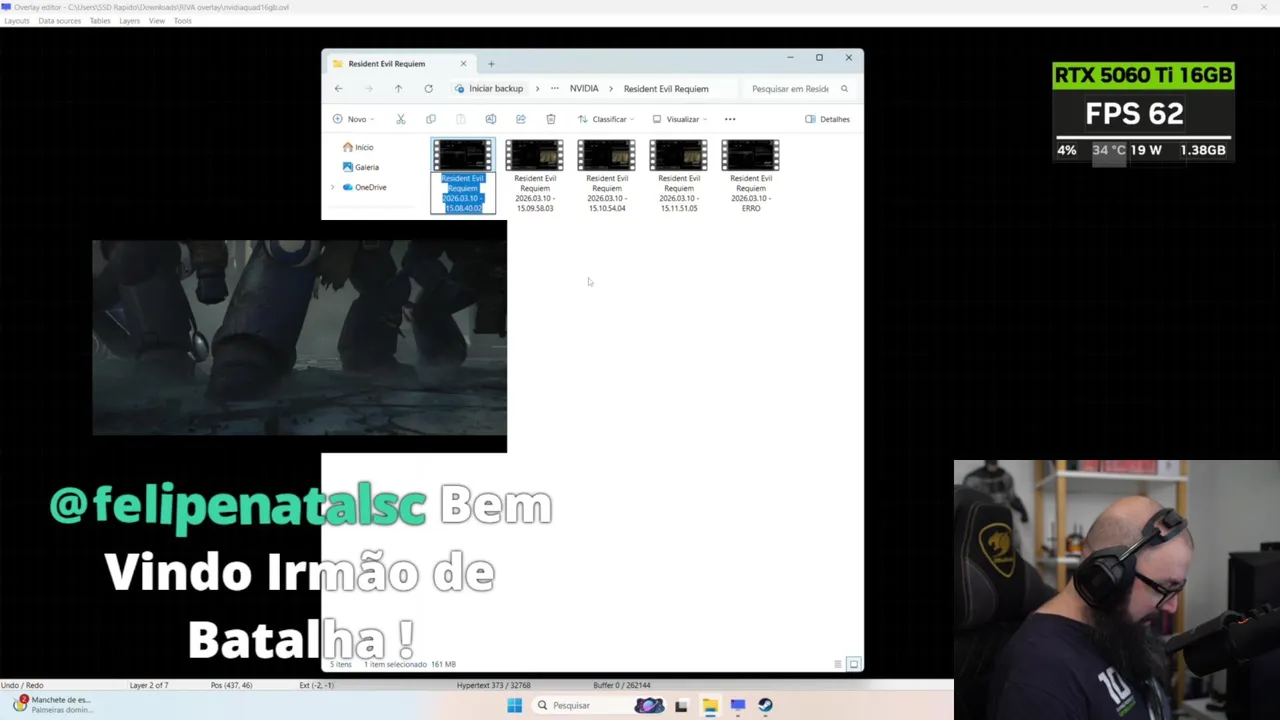Open the Layouts menu in Overlay editor
This screenshot has height=720, width=1280.
17,21
